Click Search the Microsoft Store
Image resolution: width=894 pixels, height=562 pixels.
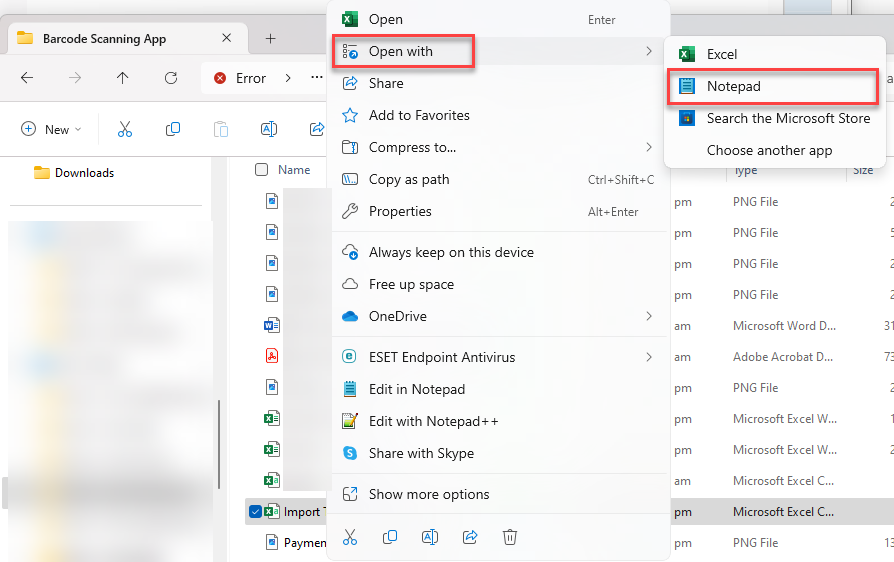(774, 118)
